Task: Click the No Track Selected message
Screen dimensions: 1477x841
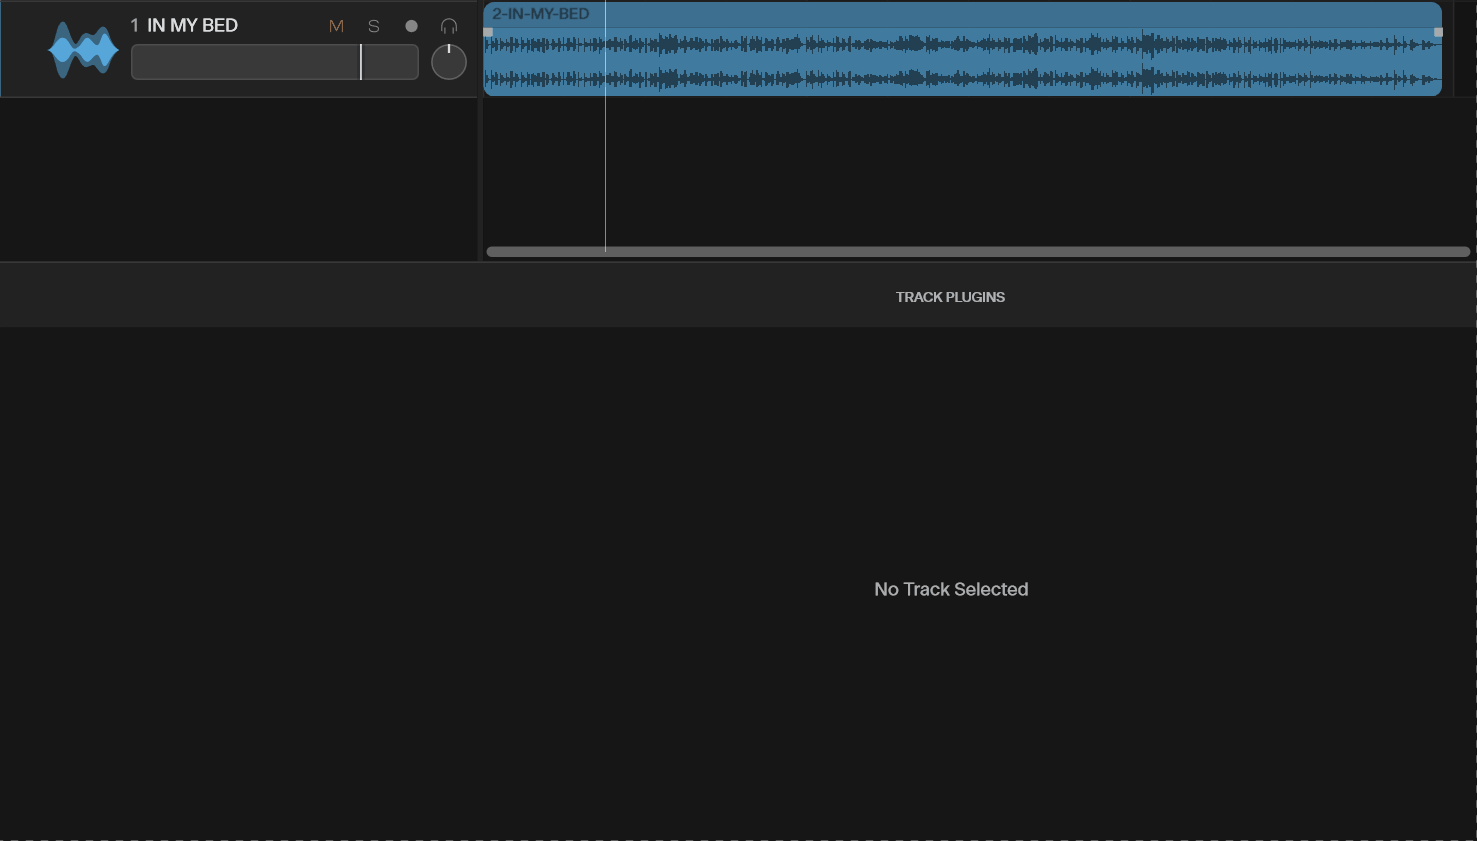Action: (x=951, y=590)
